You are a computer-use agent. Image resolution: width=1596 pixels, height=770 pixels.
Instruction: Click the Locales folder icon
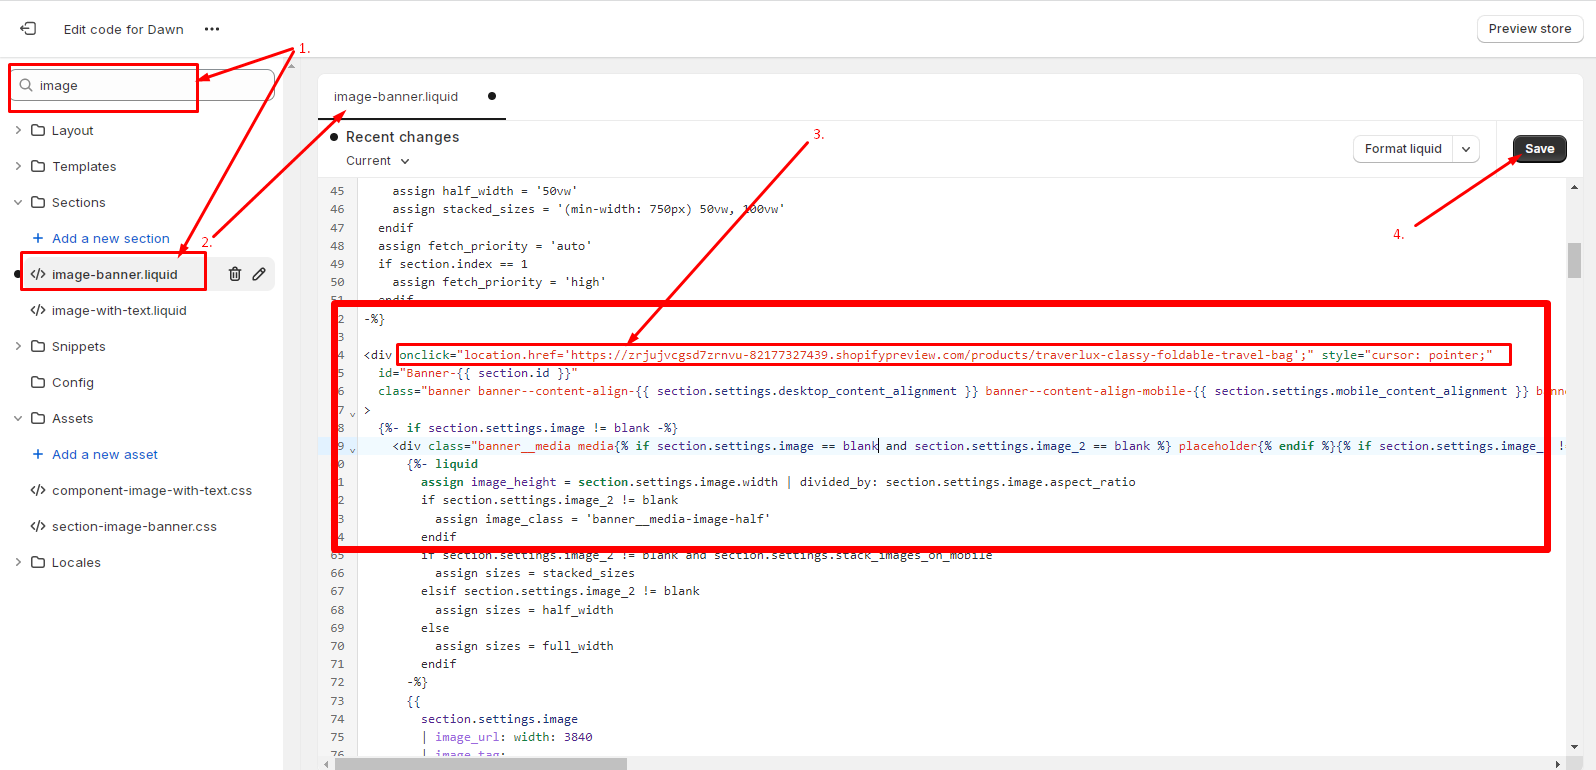coord(38,563)
